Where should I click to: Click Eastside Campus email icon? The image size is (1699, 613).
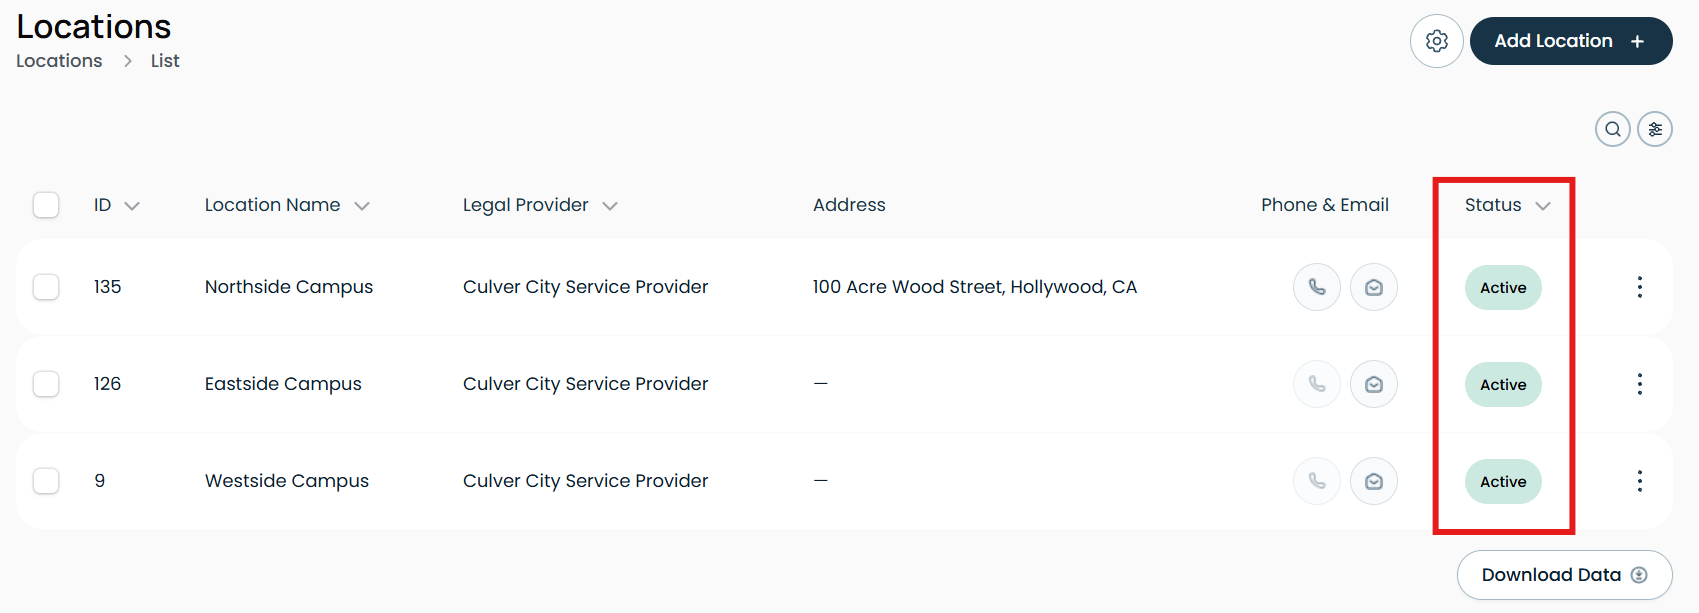coord(1374,384)
